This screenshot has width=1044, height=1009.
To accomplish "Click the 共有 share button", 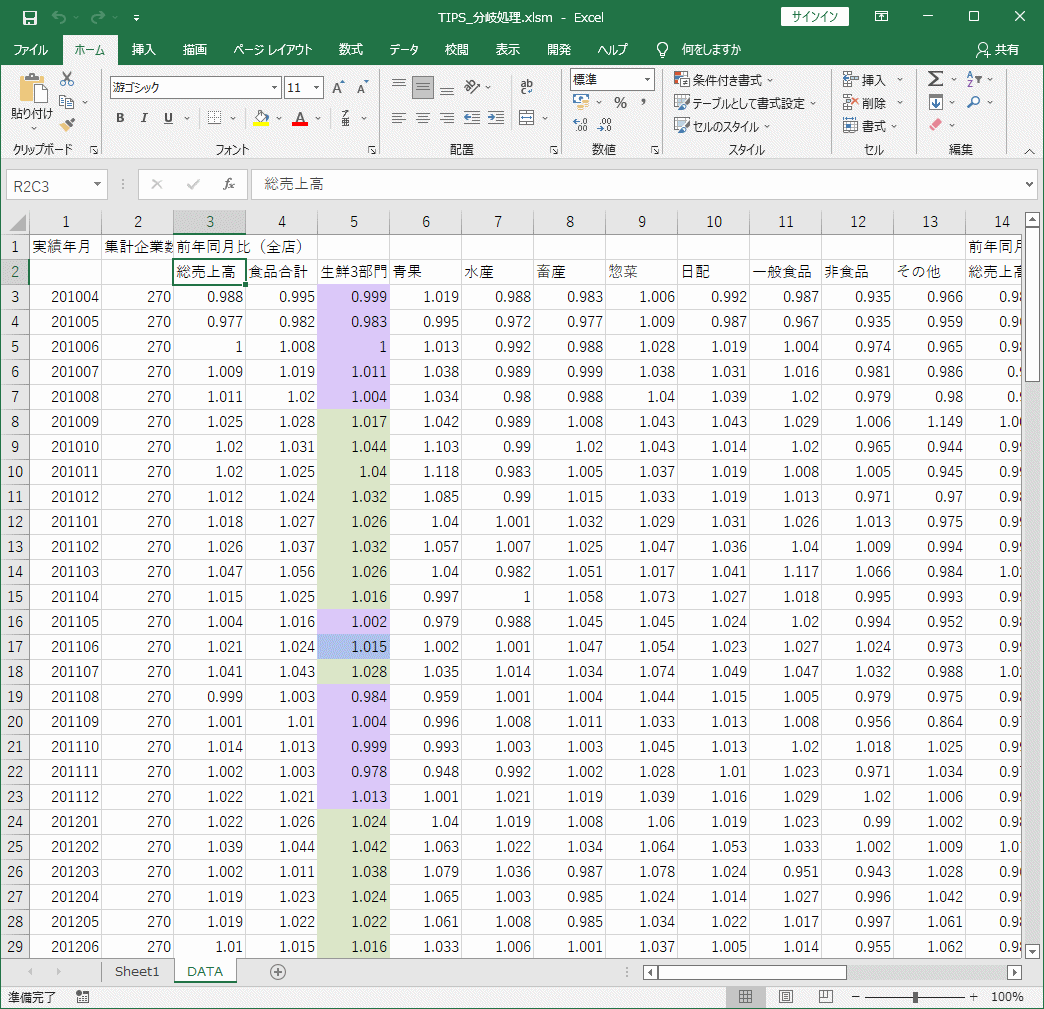I will point(997,50).
